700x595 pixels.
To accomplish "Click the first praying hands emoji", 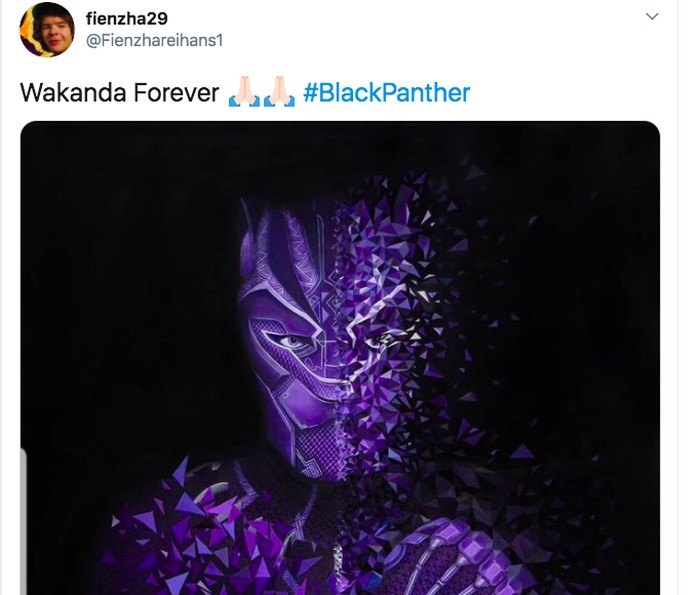I will pos(244,92).
